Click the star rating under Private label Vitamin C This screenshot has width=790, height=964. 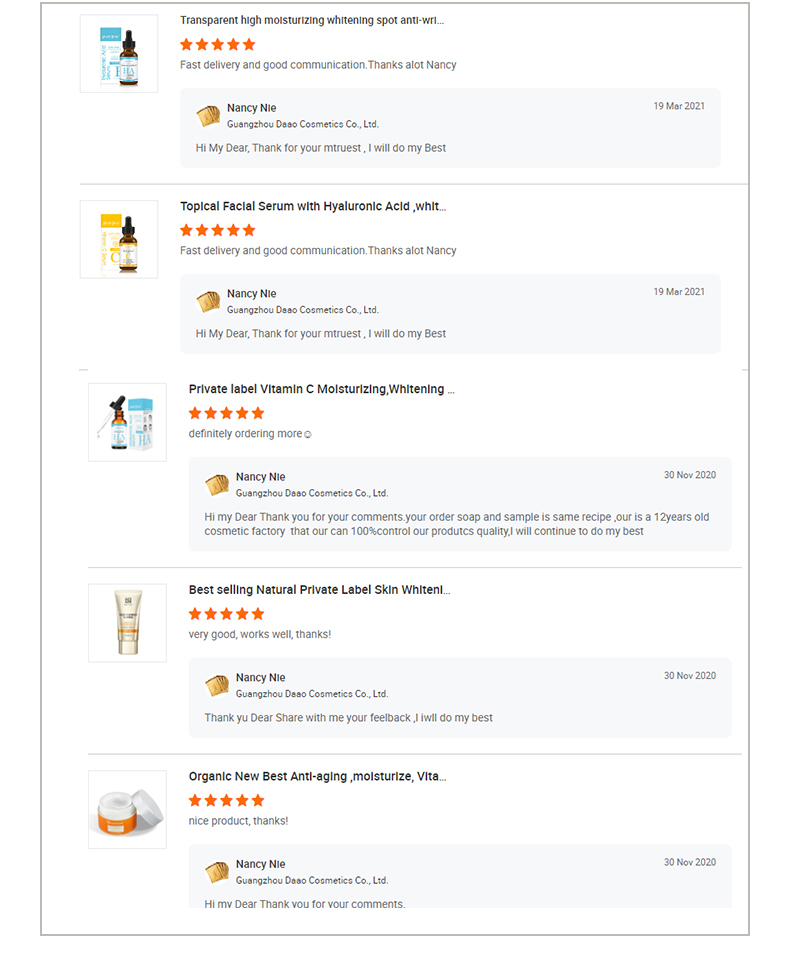click(226, 413)
